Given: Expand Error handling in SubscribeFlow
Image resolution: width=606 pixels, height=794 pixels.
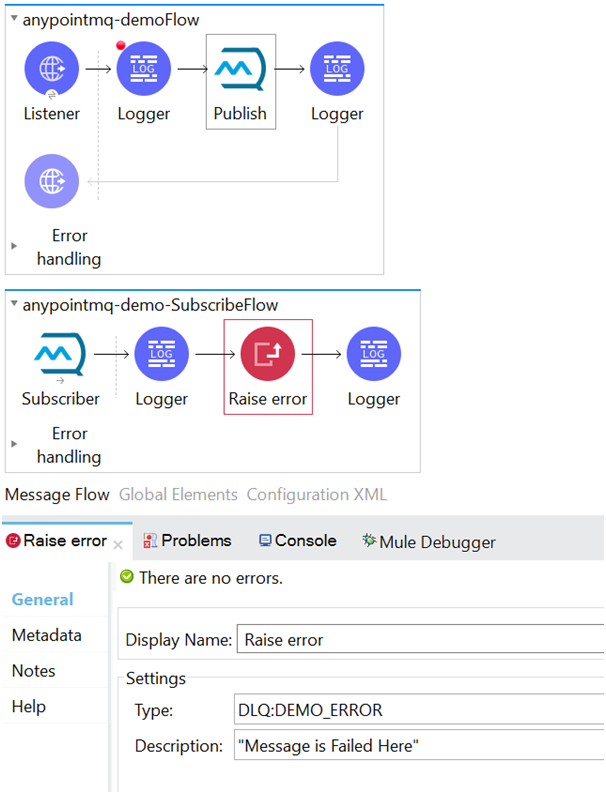Looking at the screenshot, I should click(14, 443).
